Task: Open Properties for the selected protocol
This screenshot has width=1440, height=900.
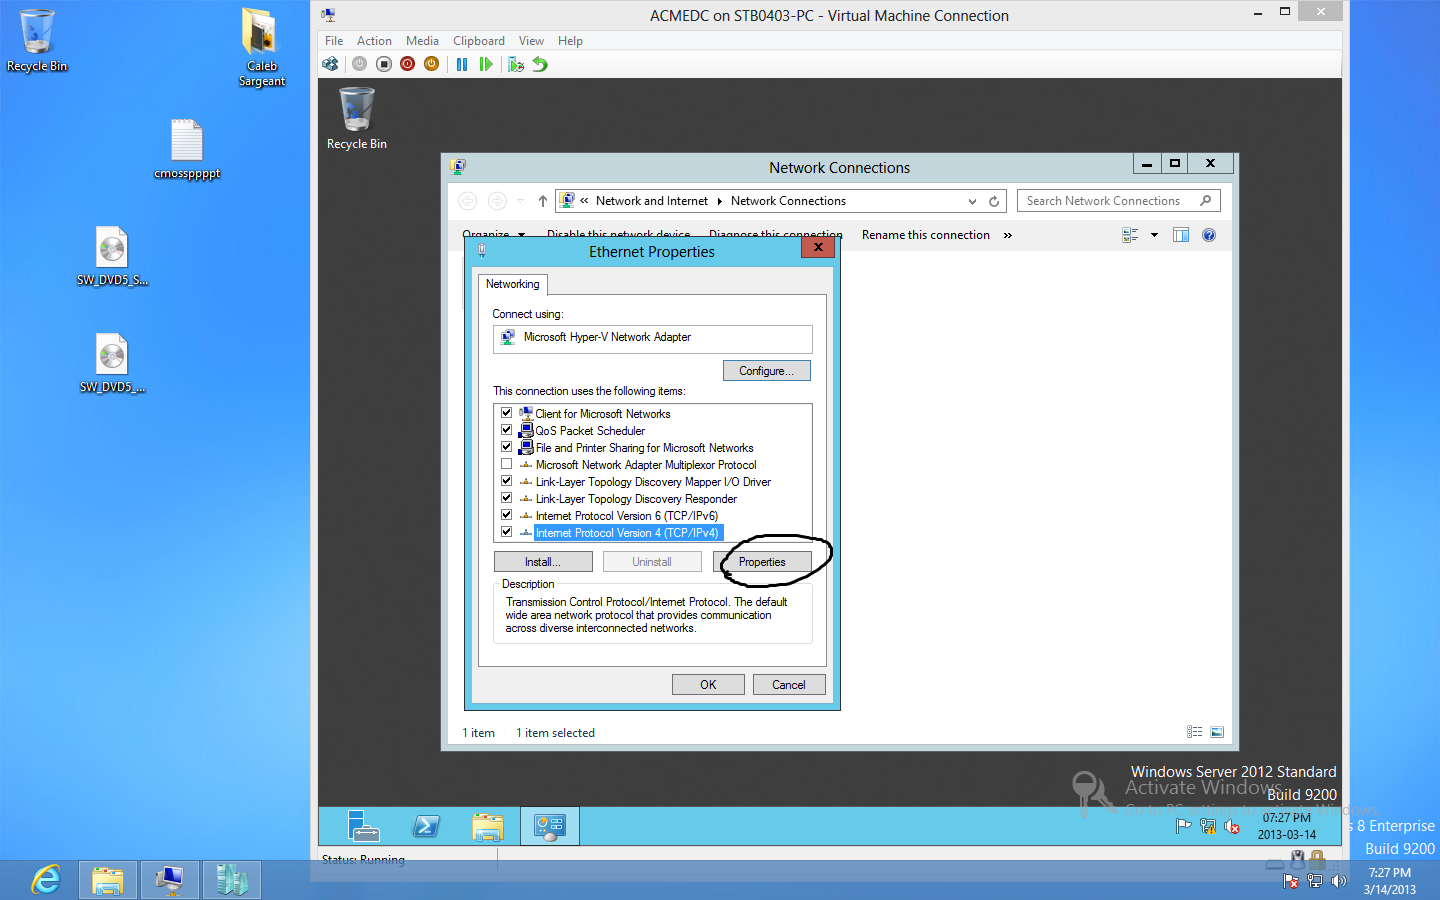Action: 762,562
